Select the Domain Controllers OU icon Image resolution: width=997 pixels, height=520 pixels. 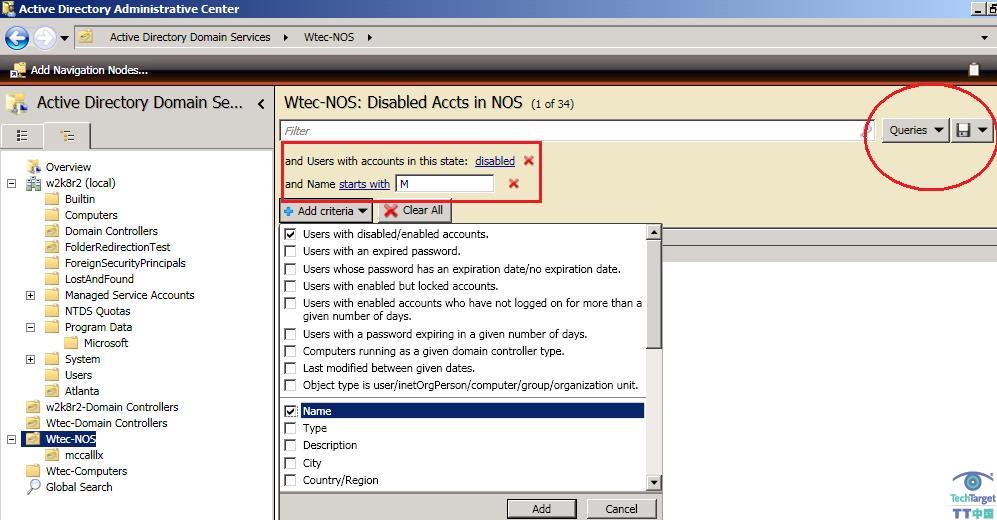pyautogui.click(x=52, y=231)
